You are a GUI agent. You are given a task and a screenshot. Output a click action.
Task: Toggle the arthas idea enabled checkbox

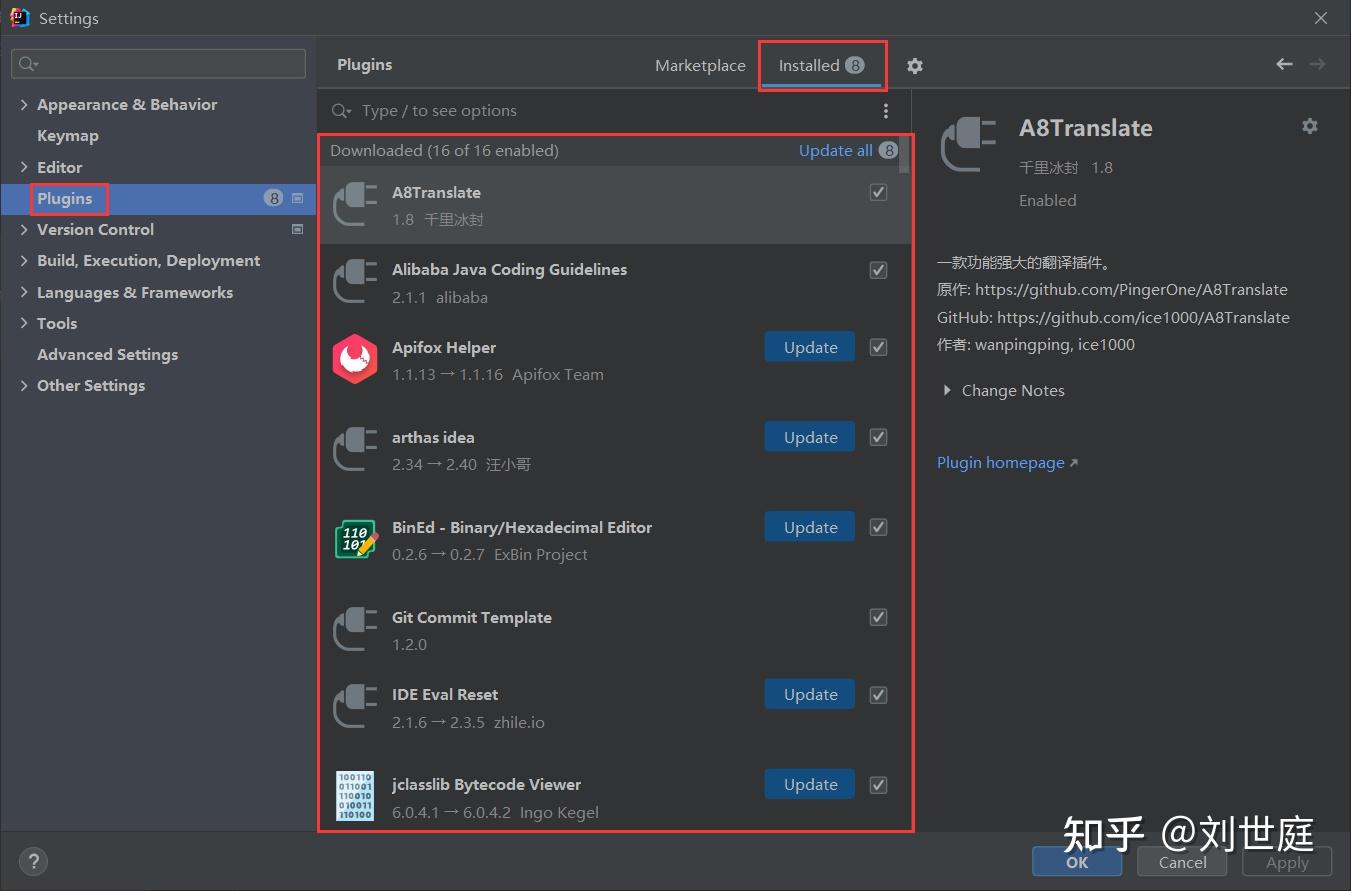[x=878, y=437]
